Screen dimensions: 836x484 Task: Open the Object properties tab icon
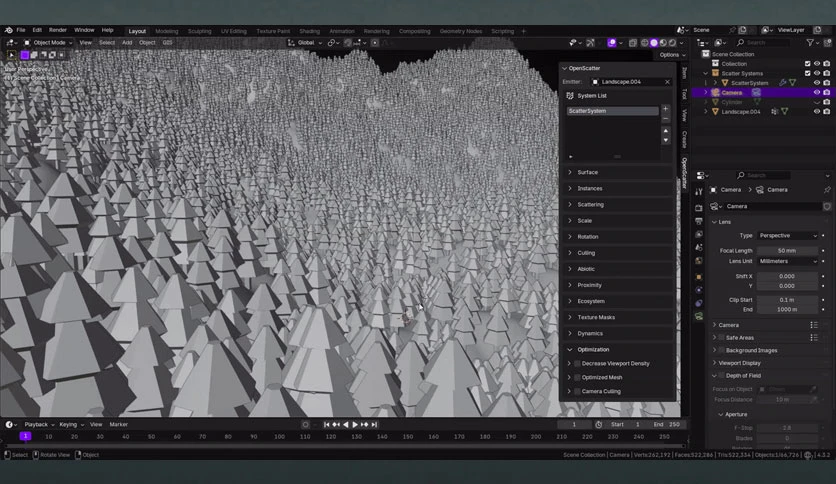tap(699, 277)
